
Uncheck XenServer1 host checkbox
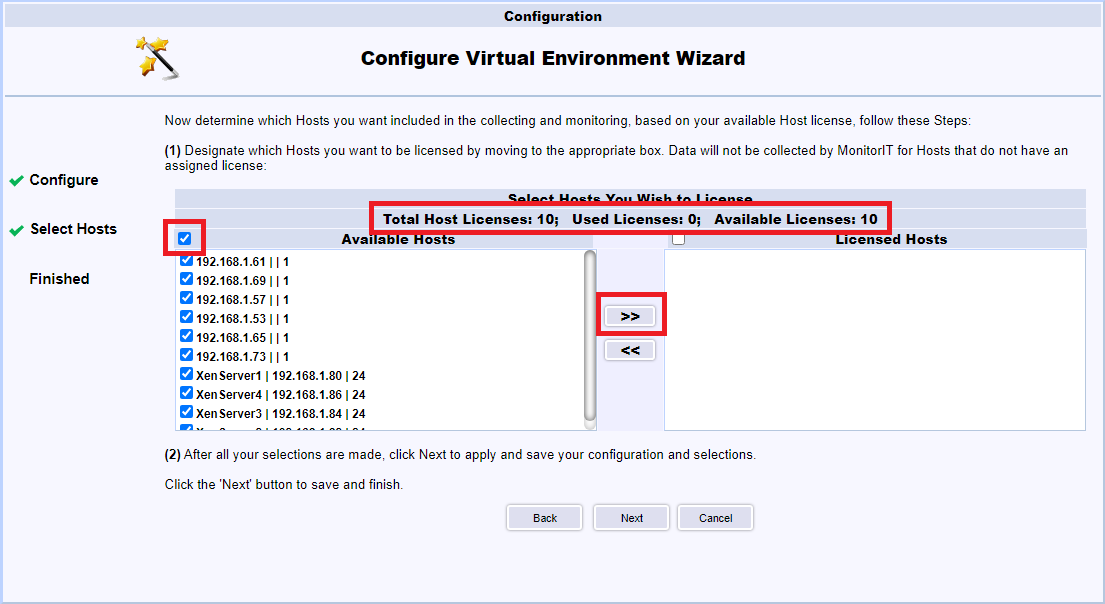[186, 374]
